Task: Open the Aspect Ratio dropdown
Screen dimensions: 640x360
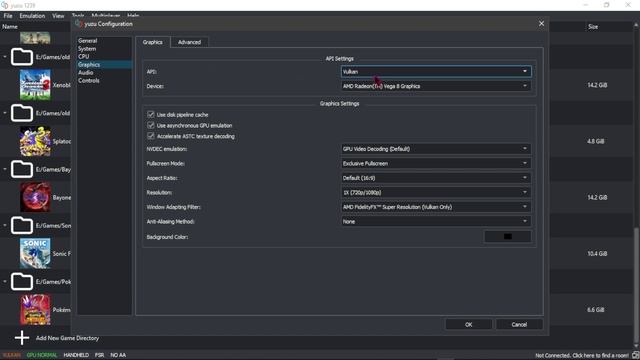Action: pos(436,178)
